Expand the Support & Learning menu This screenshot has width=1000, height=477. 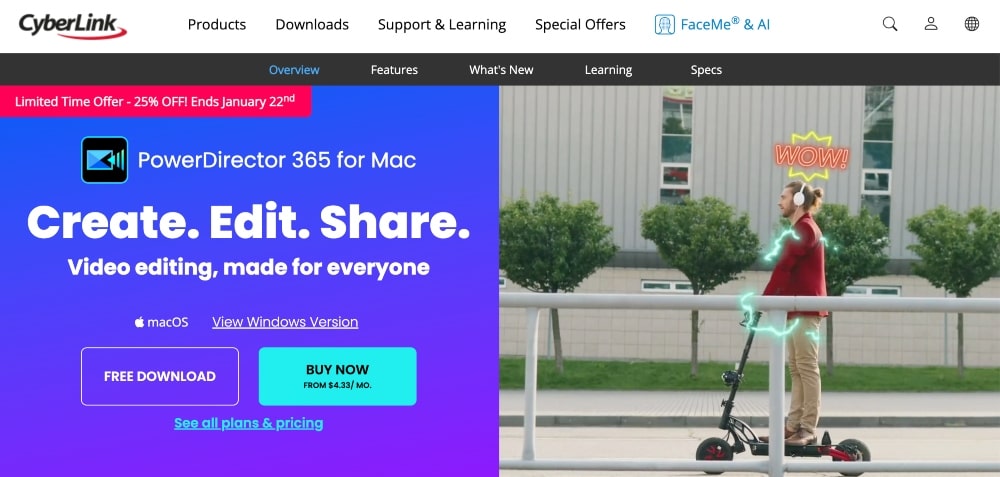pyautogui.click(x=442, y=25)
